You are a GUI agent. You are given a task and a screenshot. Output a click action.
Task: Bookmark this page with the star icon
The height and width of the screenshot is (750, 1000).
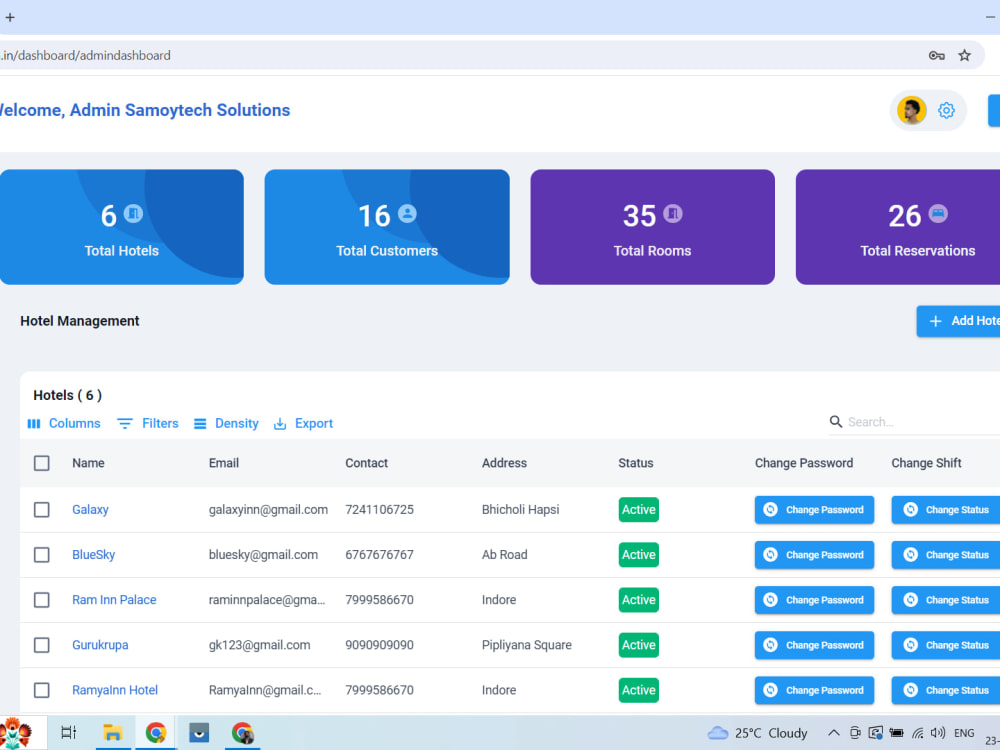(964, 55)
